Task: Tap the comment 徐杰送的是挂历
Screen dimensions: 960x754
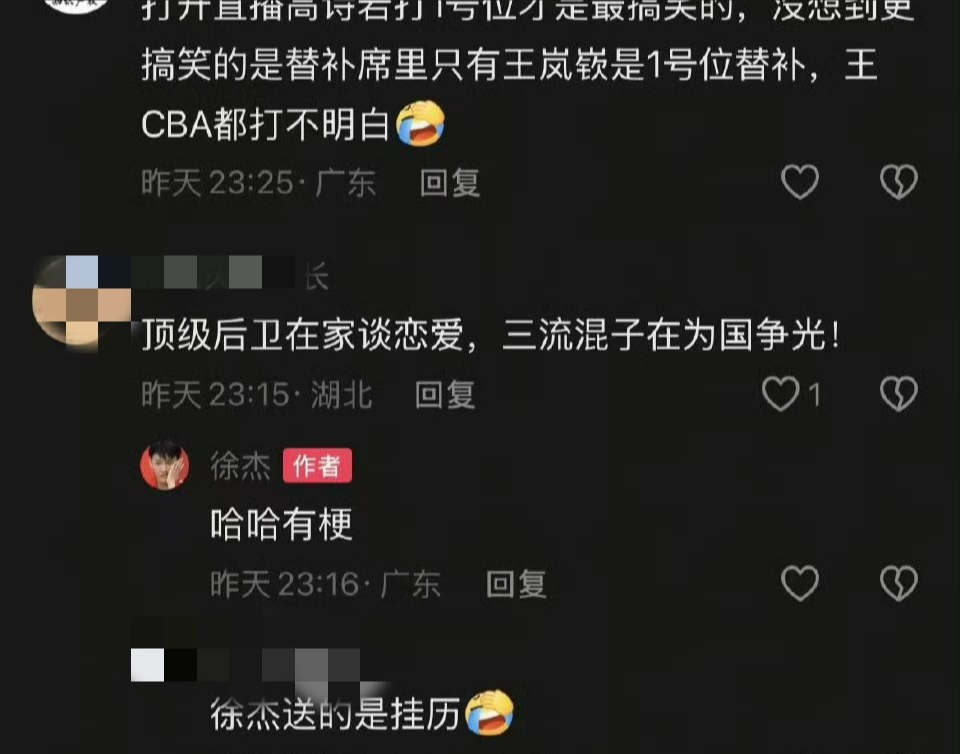Action: click(x=361, y=714)
